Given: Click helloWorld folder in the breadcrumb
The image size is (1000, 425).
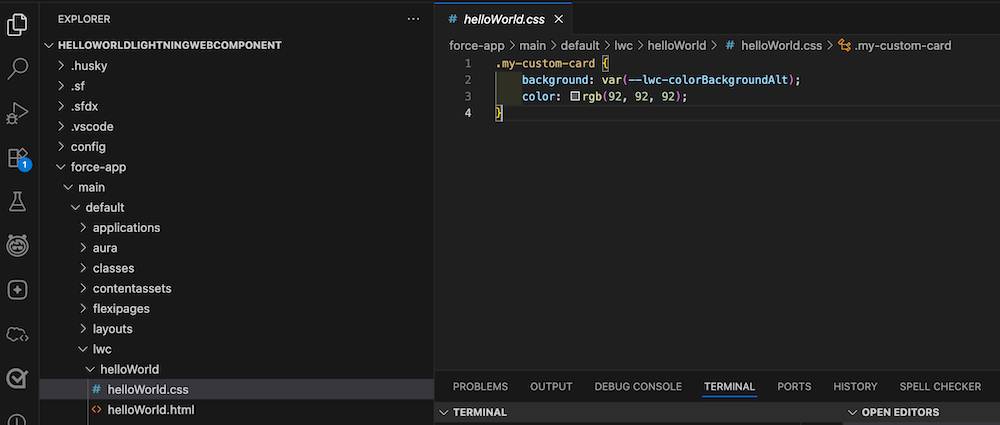Looking at the screenshot, I should point(677,45).
